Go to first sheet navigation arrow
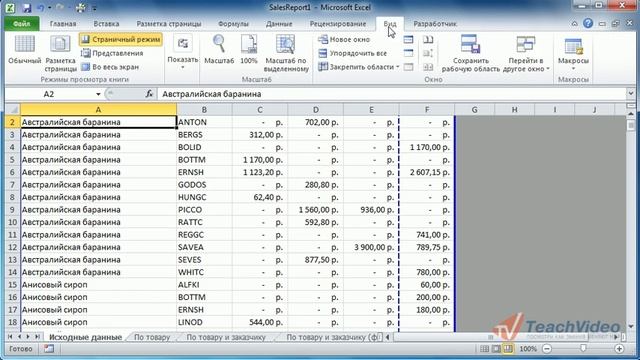The height and width of the screenshot is (360, 640). (x=10, y=337)
